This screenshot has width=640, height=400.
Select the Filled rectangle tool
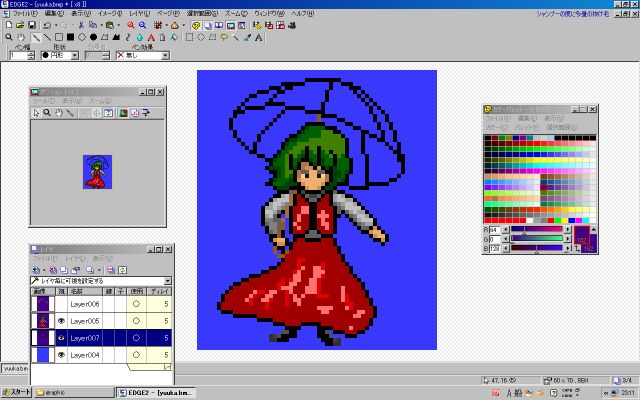click(x=70, y=38)
